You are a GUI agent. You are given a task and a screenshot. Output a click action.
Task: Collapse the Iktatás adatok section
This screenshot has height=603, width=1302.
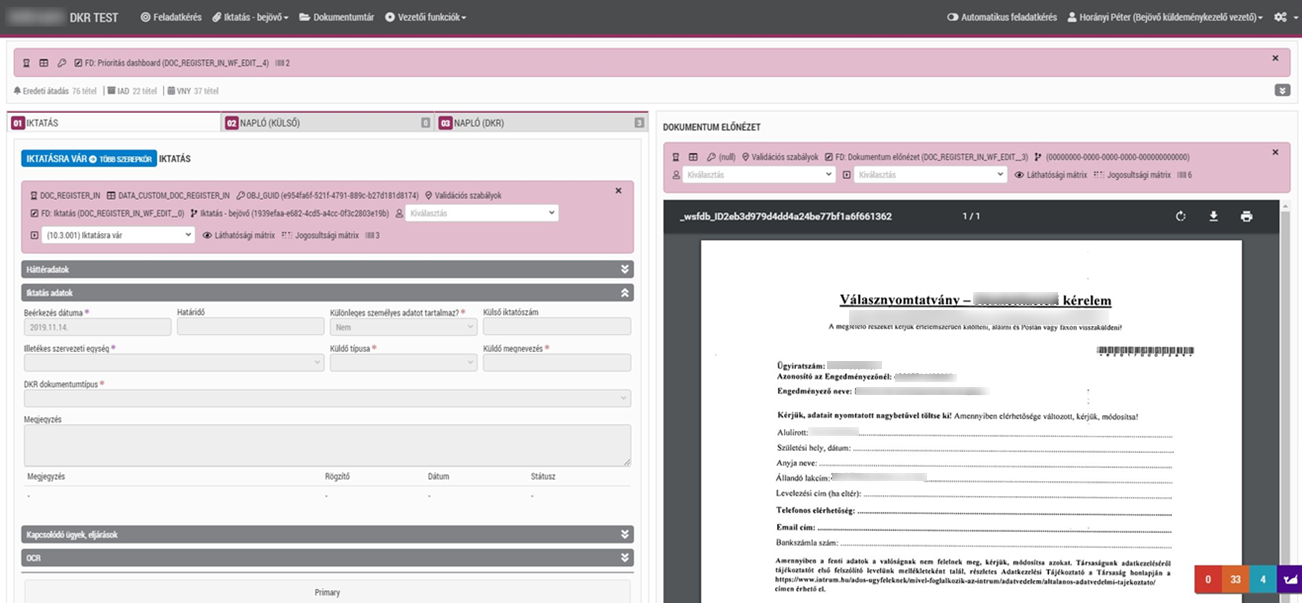[x=327, y=293]
